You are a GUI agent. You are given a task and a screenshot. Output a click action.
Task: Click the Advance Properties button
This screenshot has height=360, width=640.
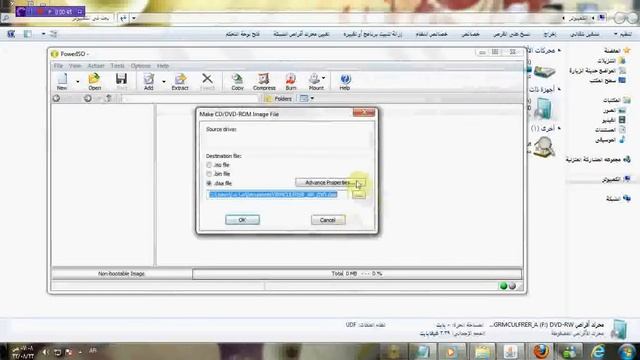330,182
